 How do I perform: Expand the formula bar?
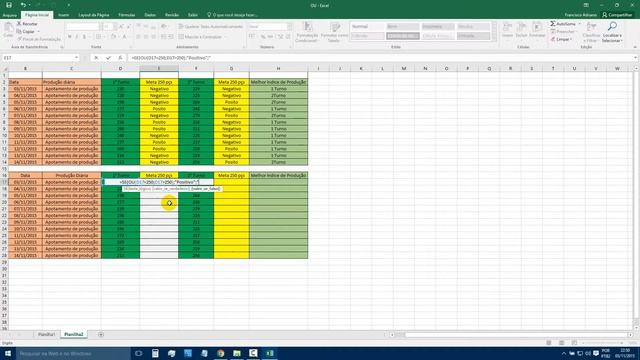[636, 58]
